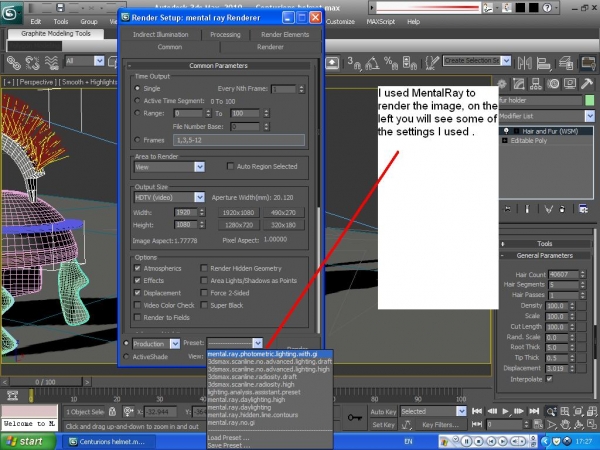The height and width of the screenshot is (450, 600).
Task: Open the Production render mode dropdown
Action: tap(156, 344)
